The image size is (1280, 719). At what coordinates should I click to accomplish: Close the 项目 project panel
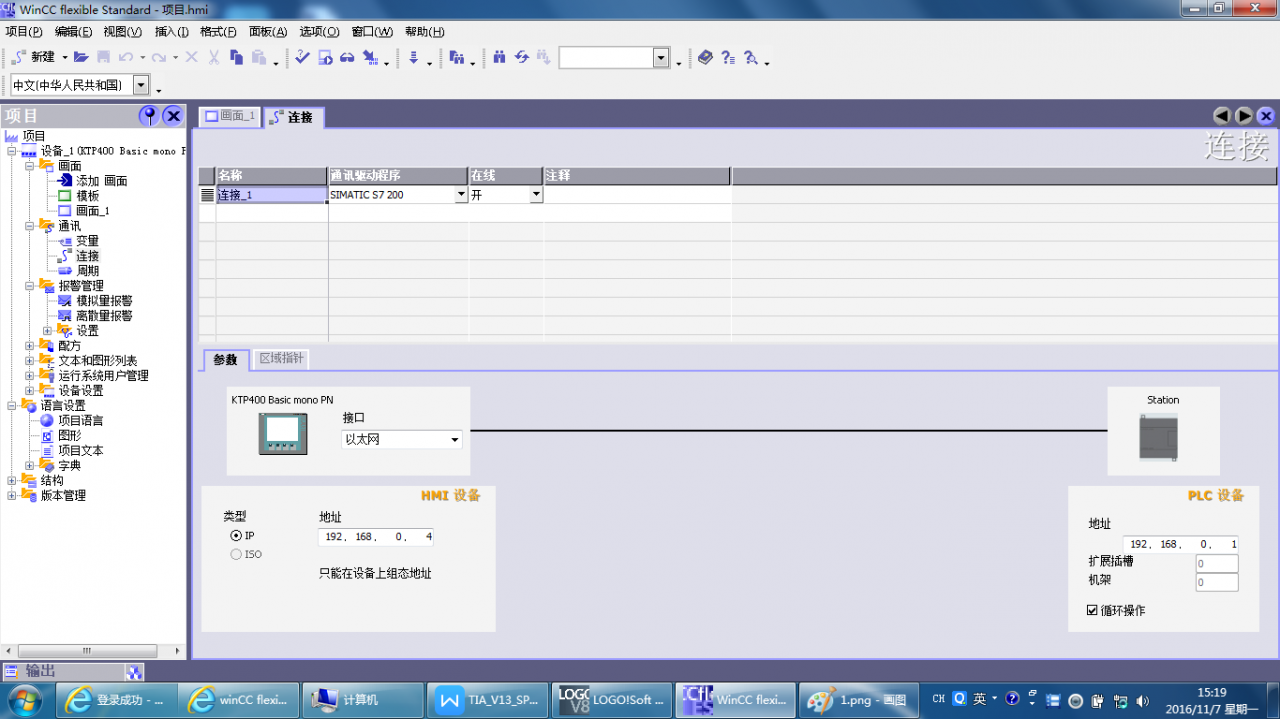click(173, 115)
